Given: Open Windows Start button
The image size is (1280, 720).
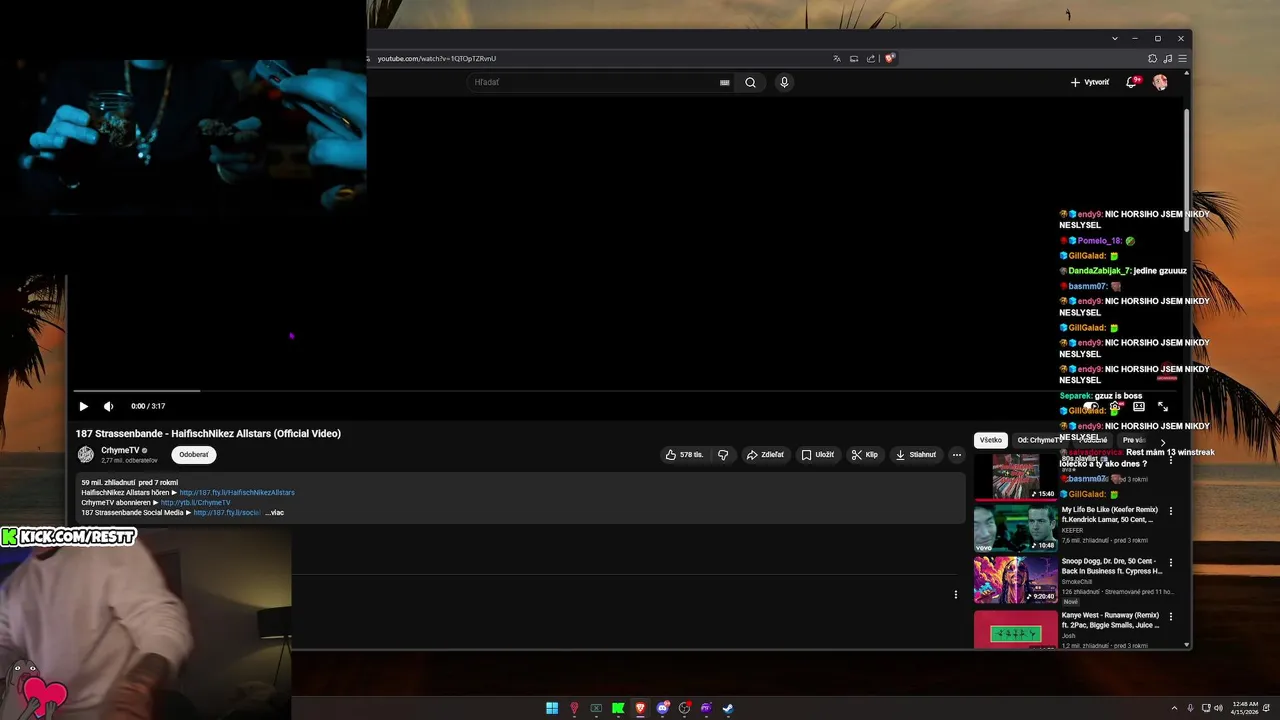Looking at the screenshot, I should [552, 708].
